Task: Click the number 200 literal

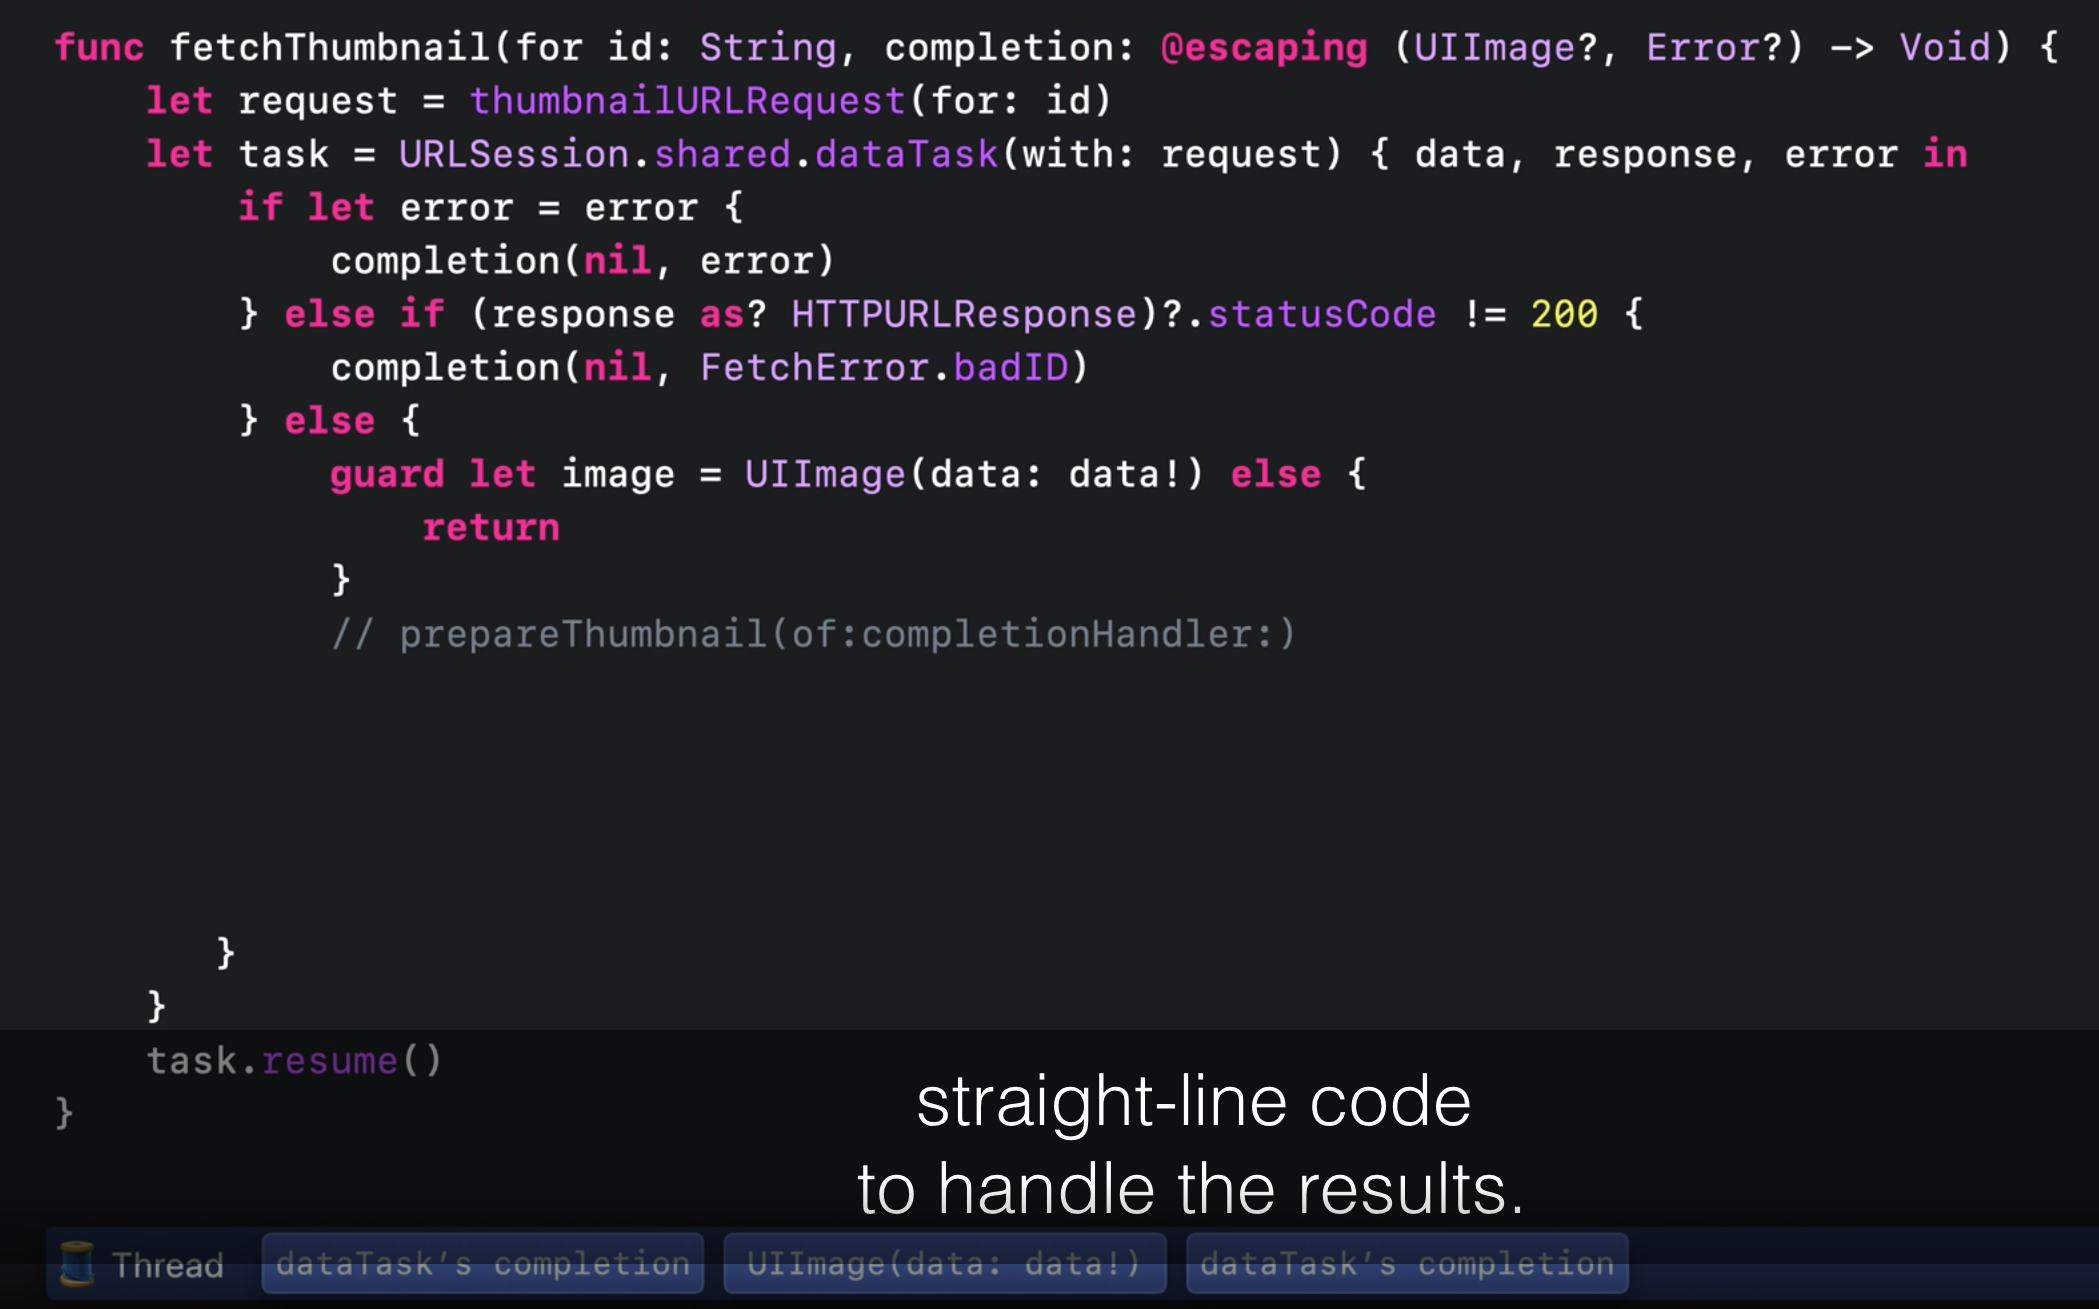Action: click(x=1564, y=314)
